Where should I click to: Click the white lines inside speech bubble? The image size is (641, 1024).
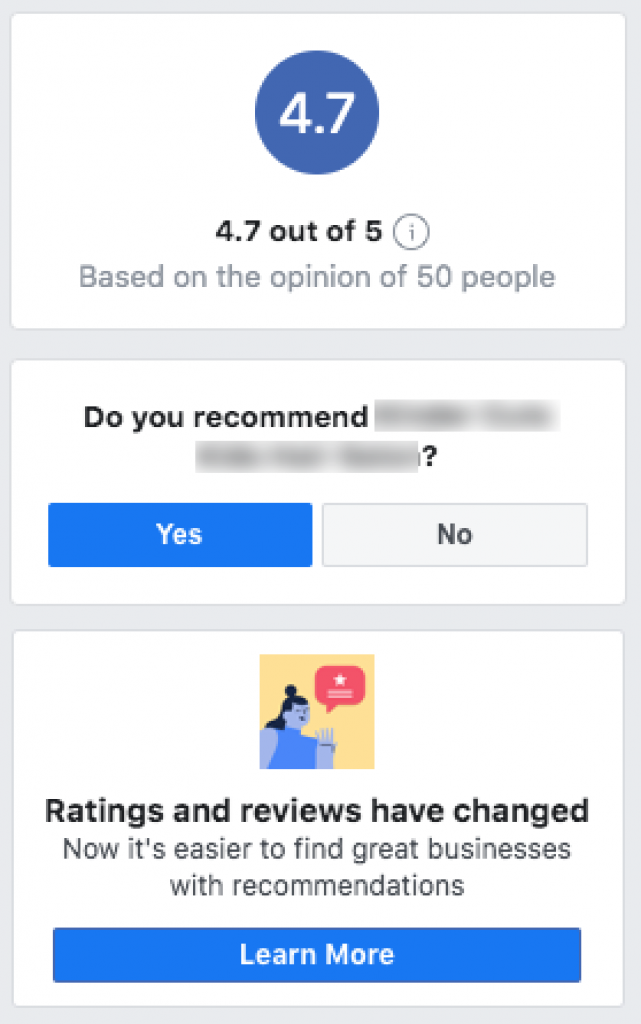coord(340,692)
